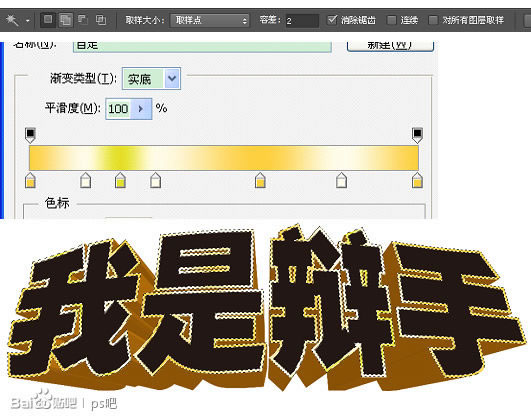Select the middle yellow color stop
The width and height of the screenshot is (531, 419).
tap(260, 180)
